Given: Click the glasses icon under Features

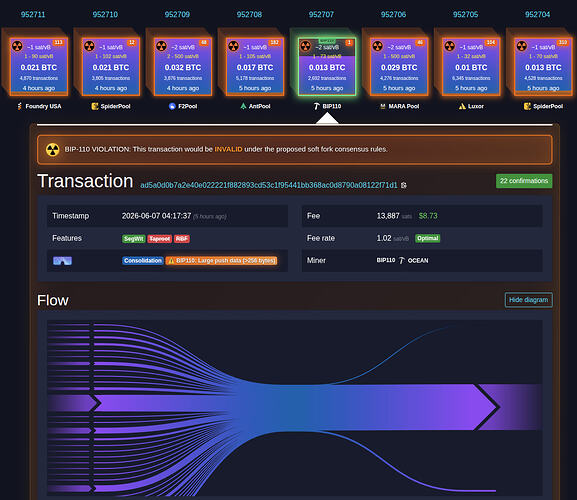Looking at the screenshot, I should tap(63, 261).
